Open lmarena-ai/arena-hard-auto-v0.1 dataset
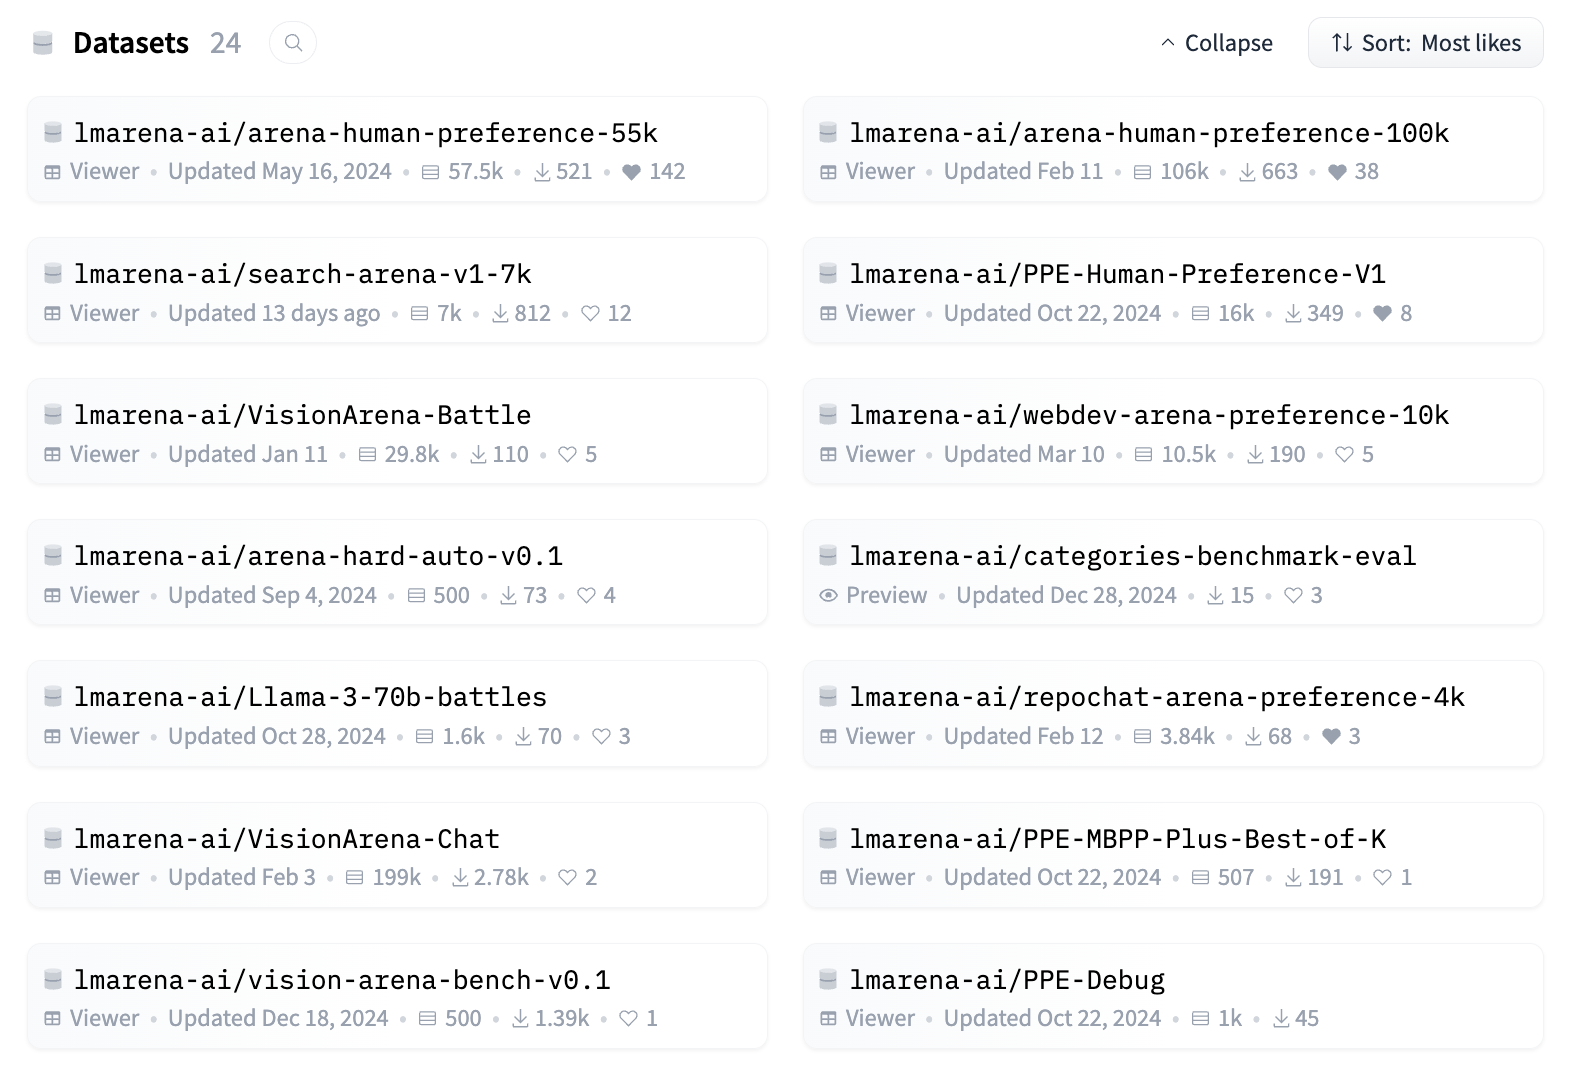The height and width of the screenshot is (1069, 1569). click(x=318, y=556)
